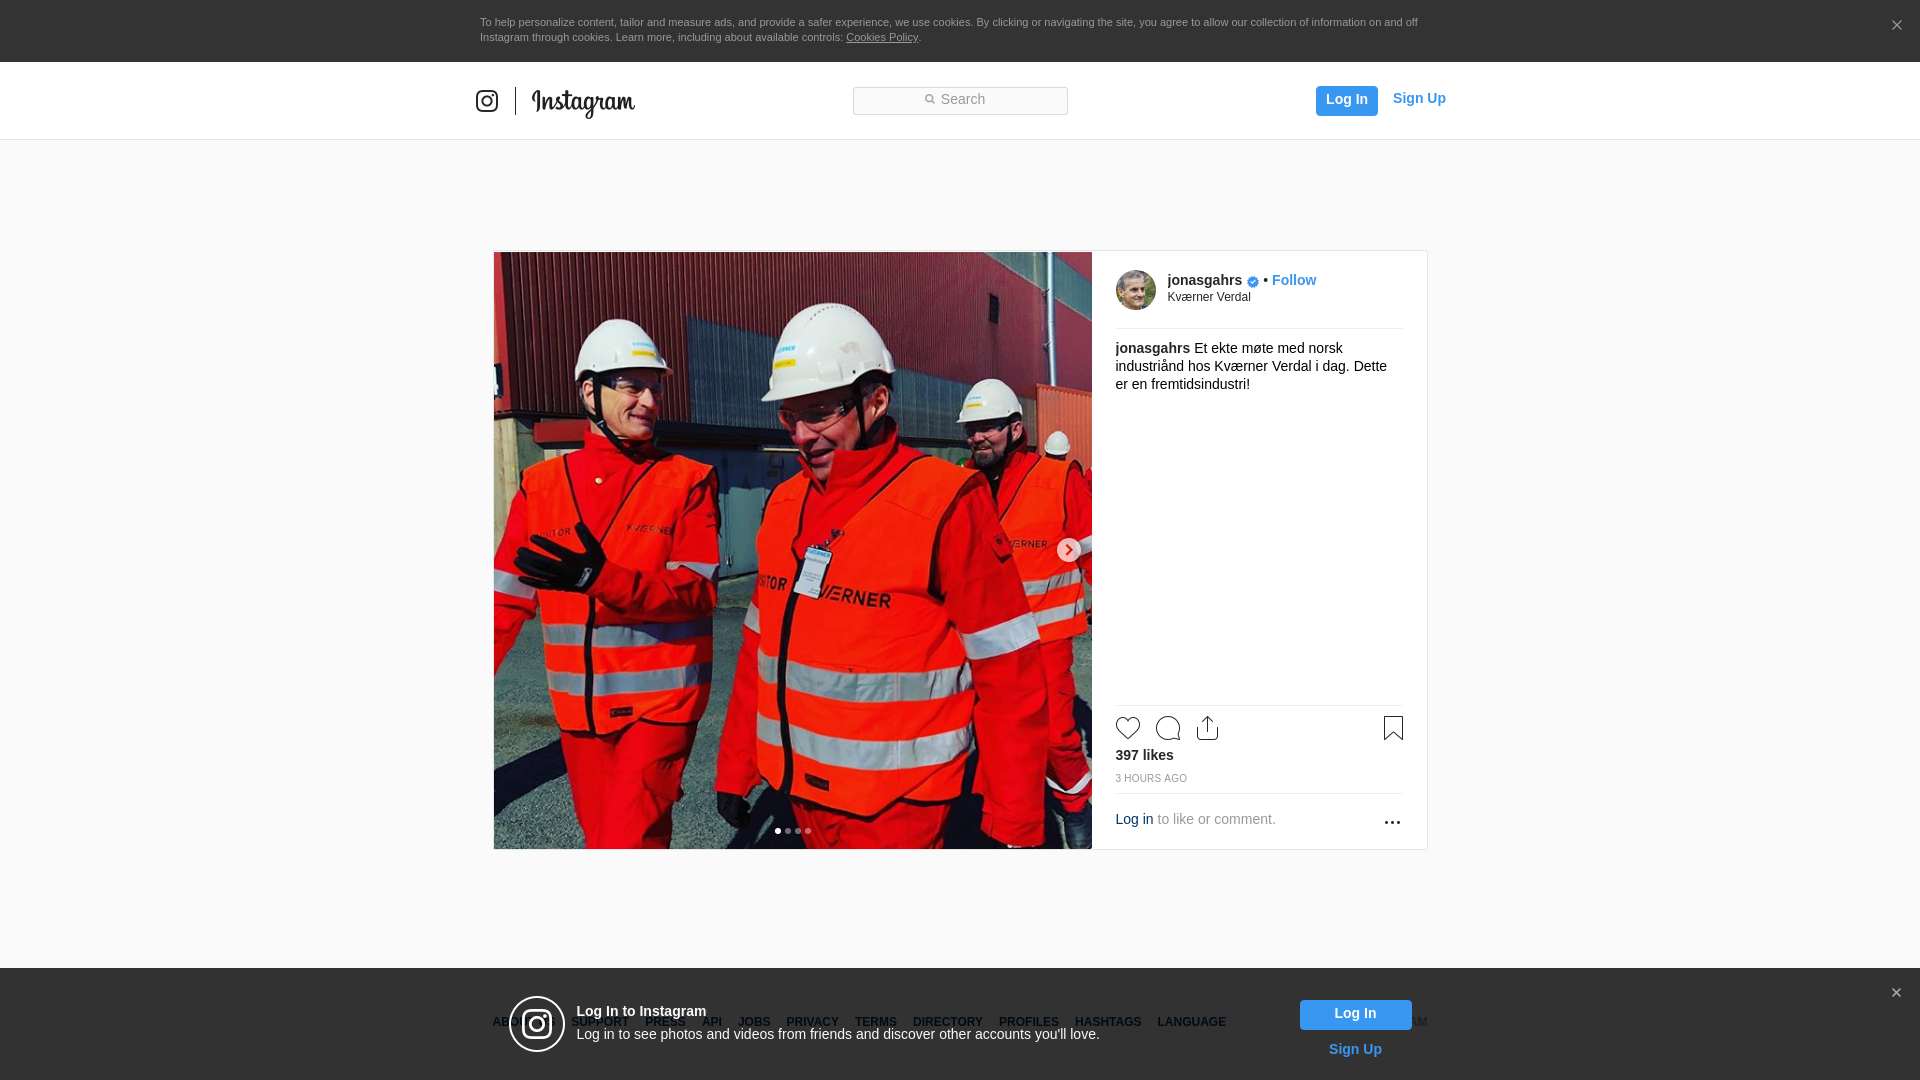Click the Instagram camera logo in header

(x=487, y=101)
